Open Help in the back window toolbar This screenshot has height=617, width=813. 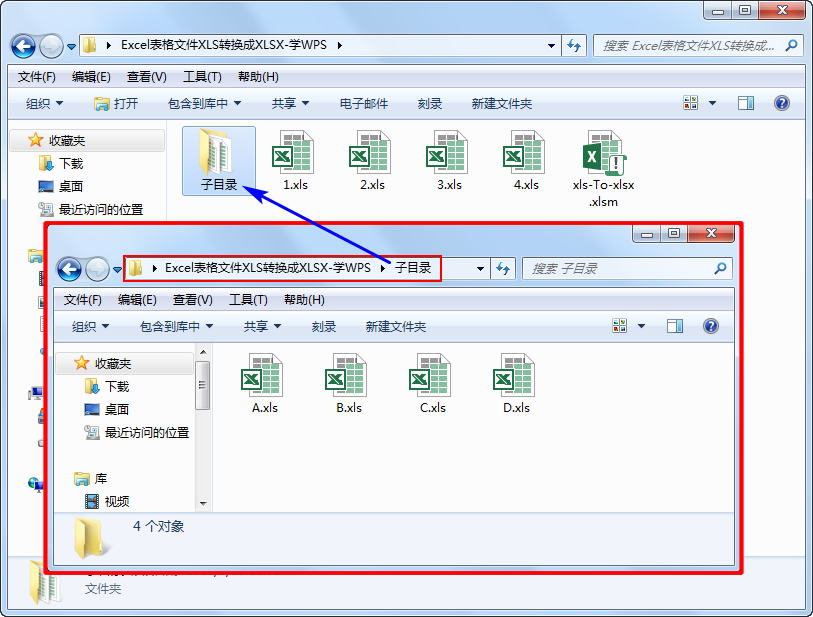coord(782,103)
